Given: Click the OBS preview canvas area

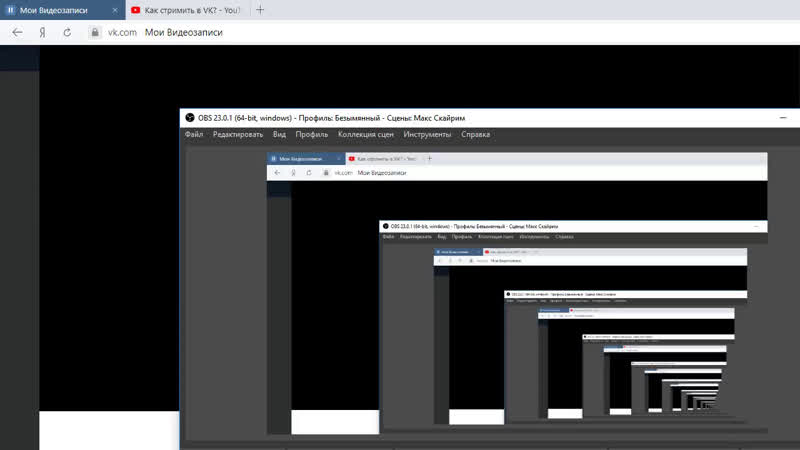Looking at the screenshot, I should click(x=517, y=293).
